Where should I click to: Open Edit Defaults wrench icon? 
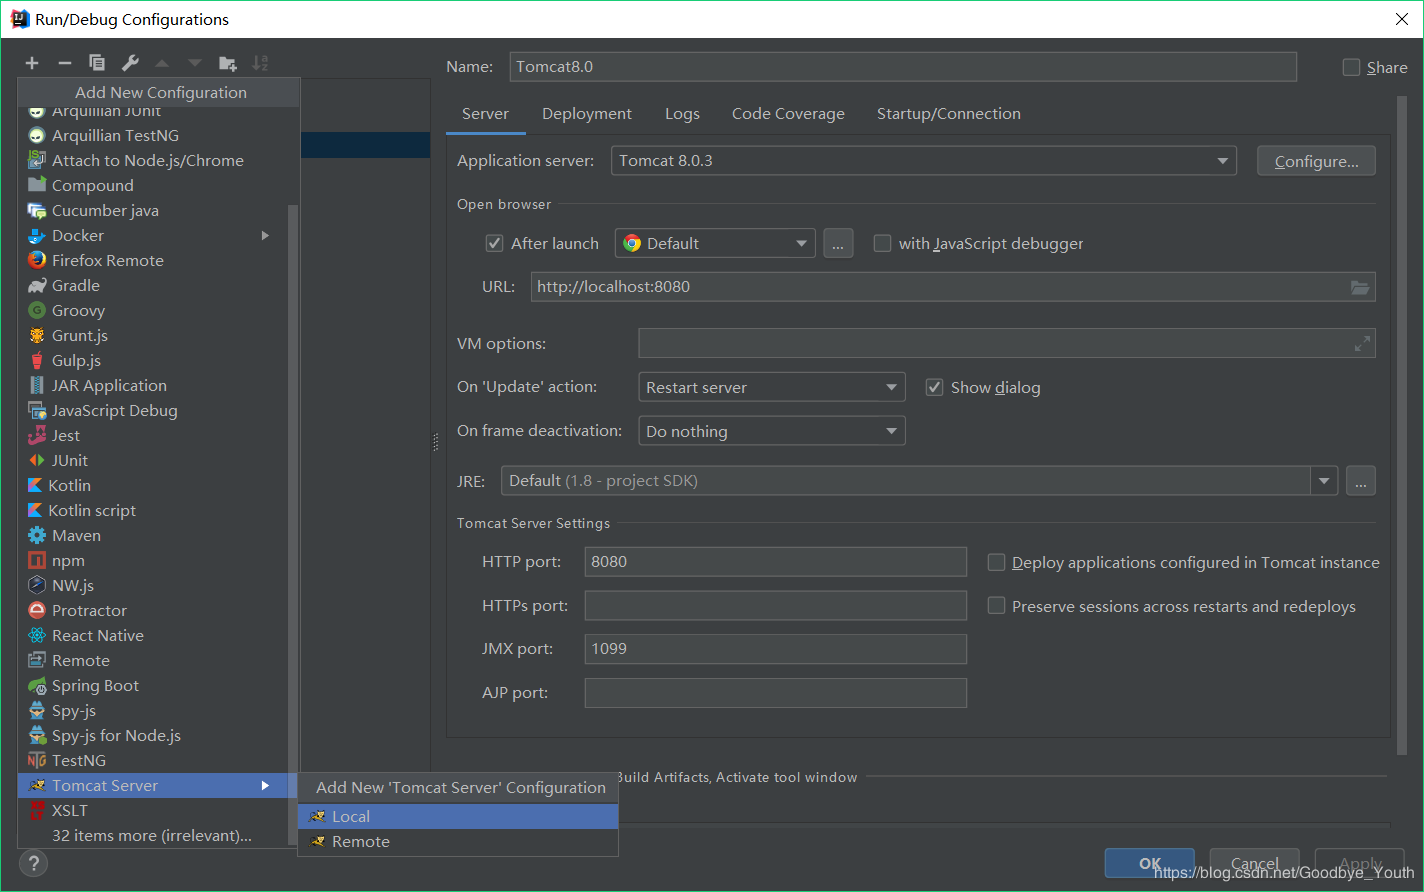pyautogui.click(x=130, y=63)
